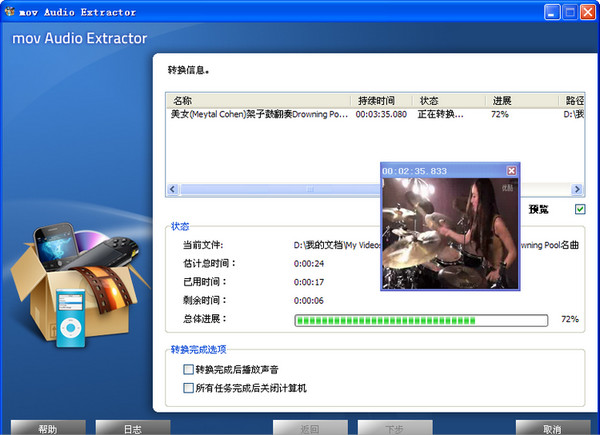
Task: Open the 日志 log button
Action: click(x=132, y=428)
